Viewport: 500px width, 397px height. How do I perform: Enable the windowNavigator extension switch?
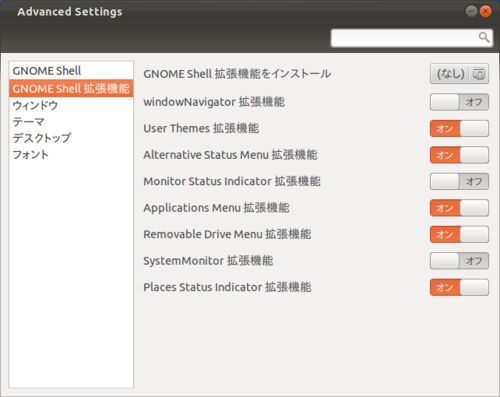(459, 102)
